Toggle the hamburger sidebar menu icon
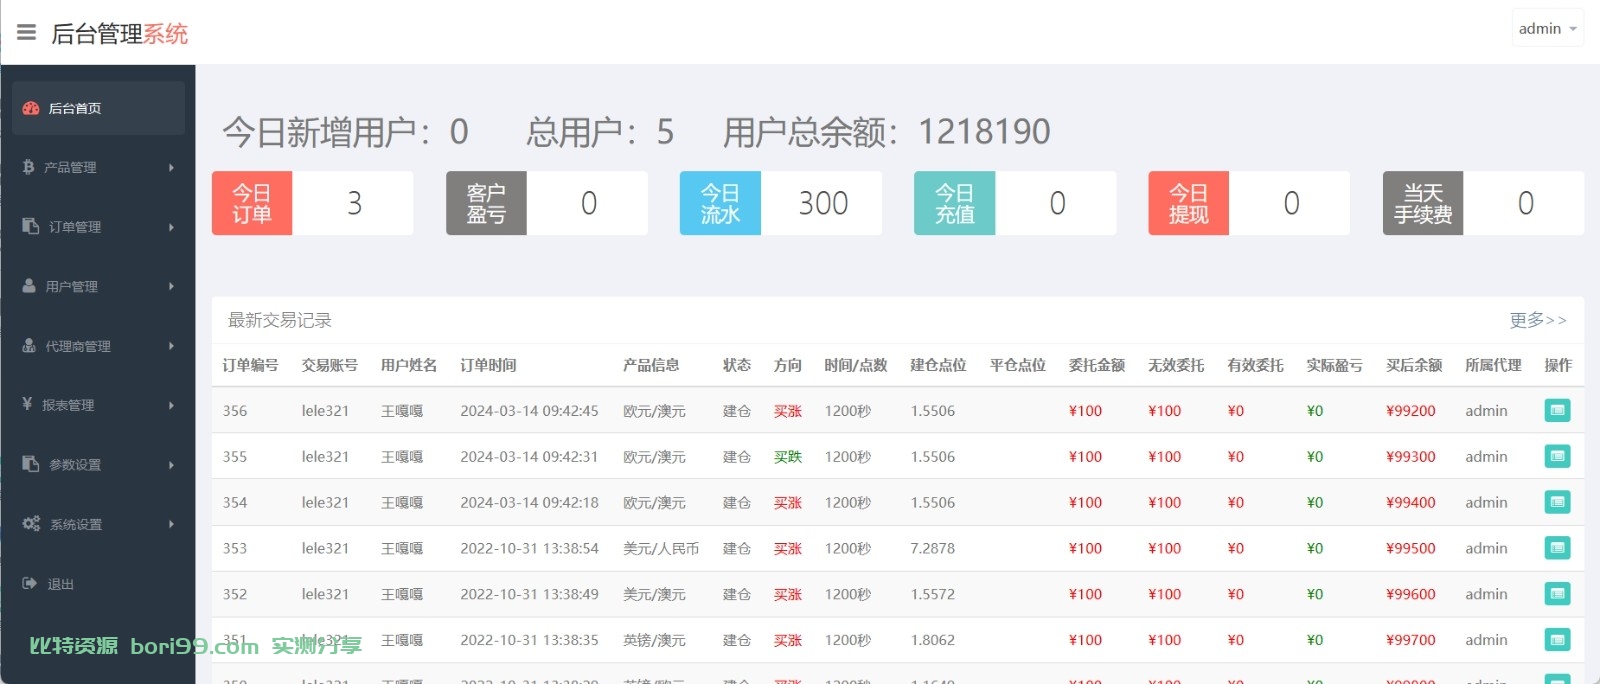The height and width of the screenshot is (684, 1600). pyautogui.click(x=27, y=33)
